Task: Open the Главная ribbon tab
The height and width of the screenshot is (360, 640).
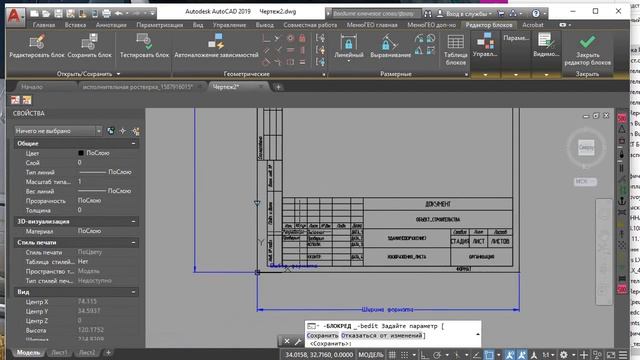Action: (x=44, y=25)
